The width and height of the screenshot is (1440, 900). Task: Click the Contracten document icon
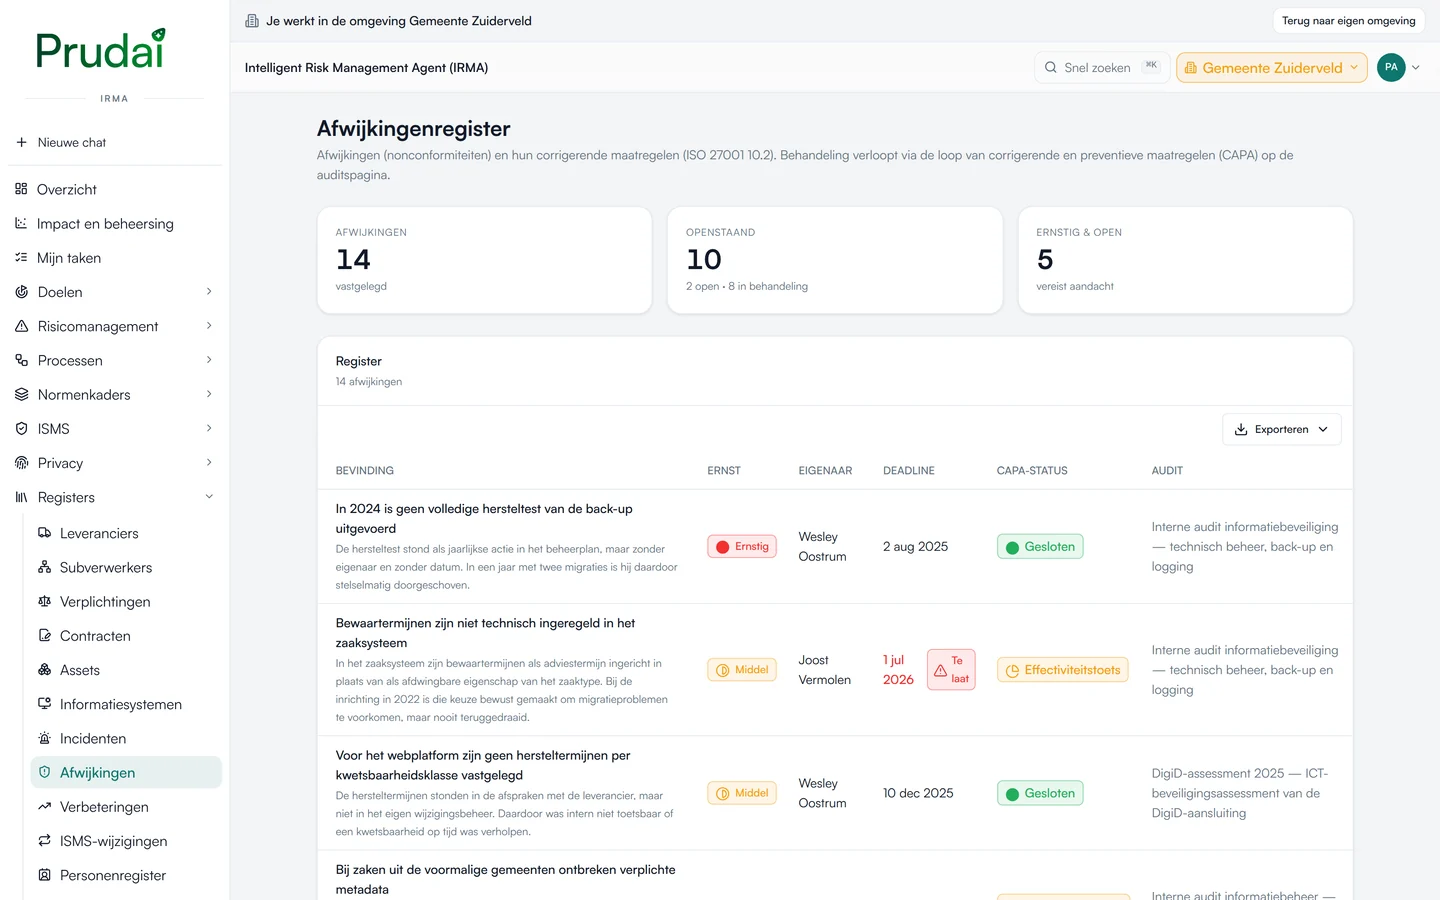tap(44, 635)
